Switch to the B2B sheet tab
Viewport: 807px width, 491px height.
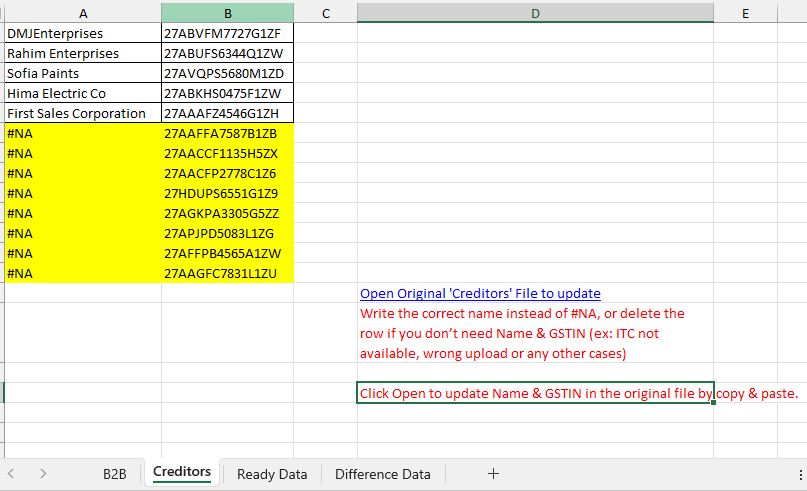click(115, 474)
